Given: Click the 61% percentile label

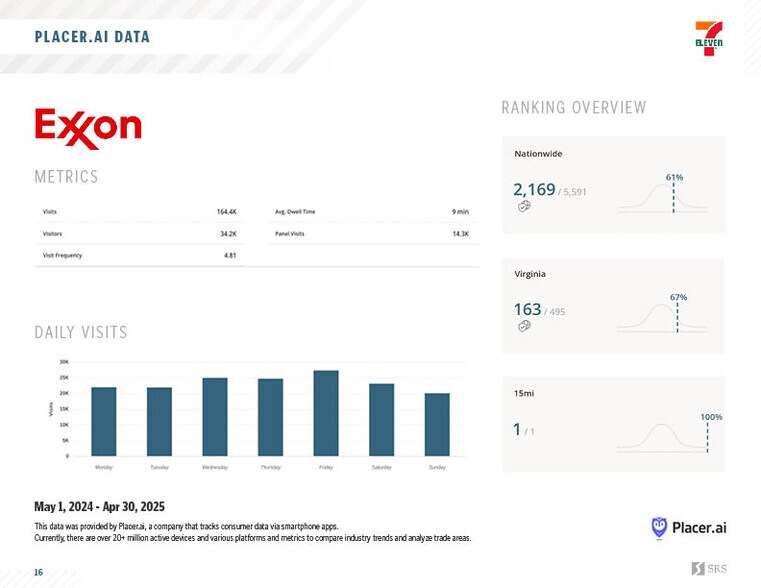Looking at the screenshot, I should (675, 178).
